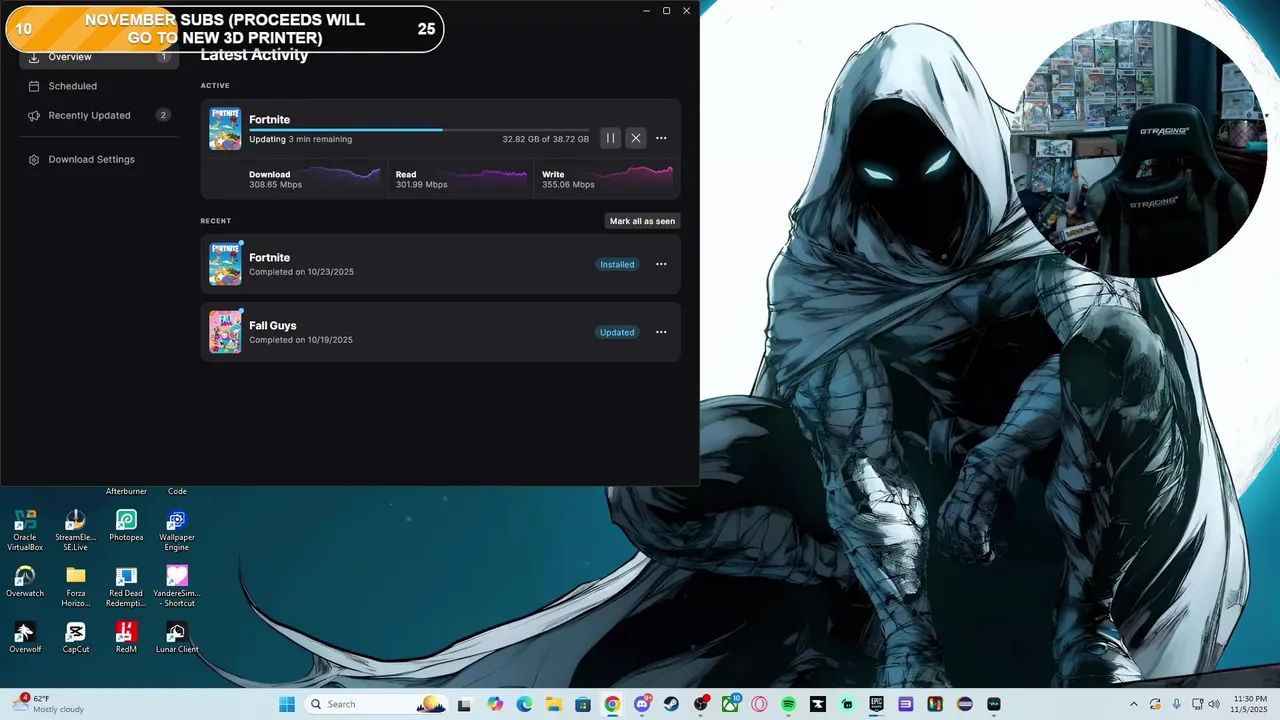Cancel the active Fortnite download

pyautogui.click(x=635, y=138)
